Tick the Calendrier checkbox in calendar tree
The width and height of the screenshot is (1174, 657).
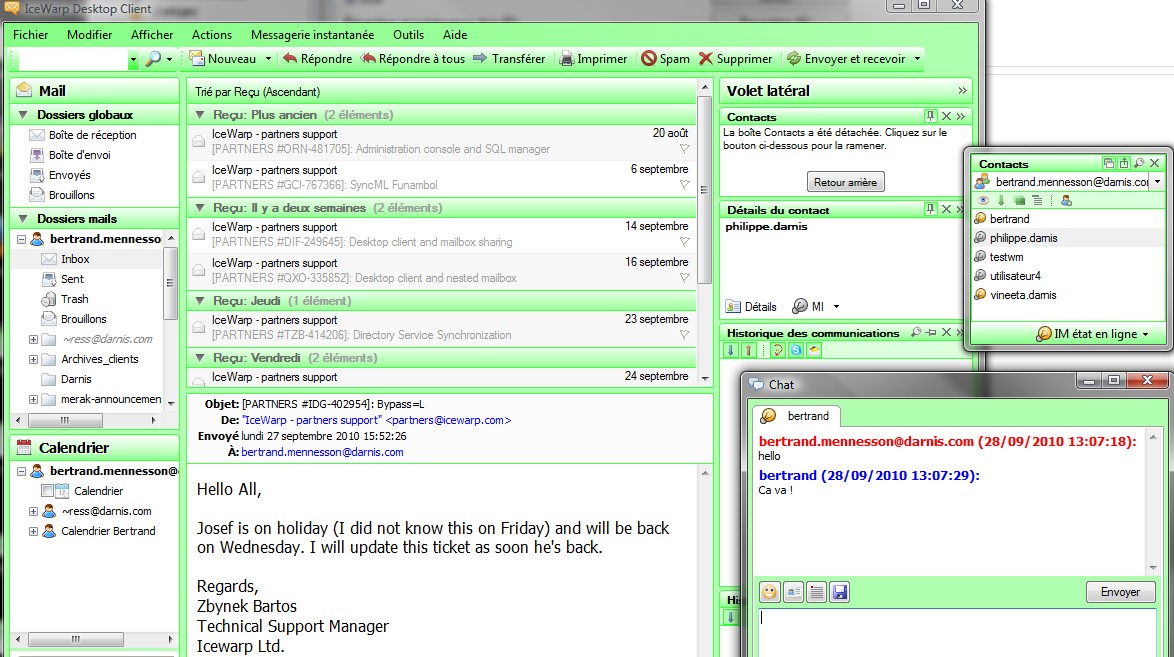click(x=48, y=491)
